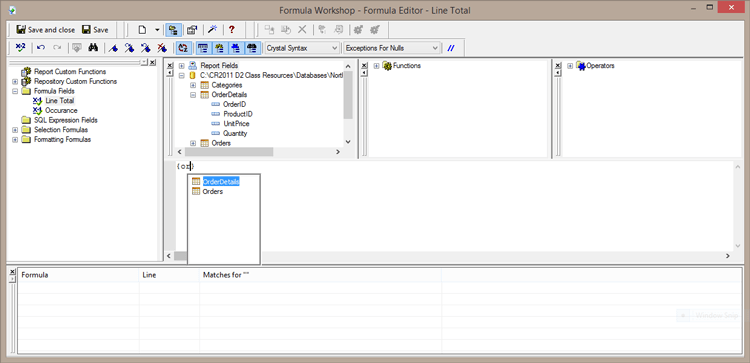The image size is (750, 363).
Task: Toggle a bookmark with the flag icon
Action: point(113,48)
